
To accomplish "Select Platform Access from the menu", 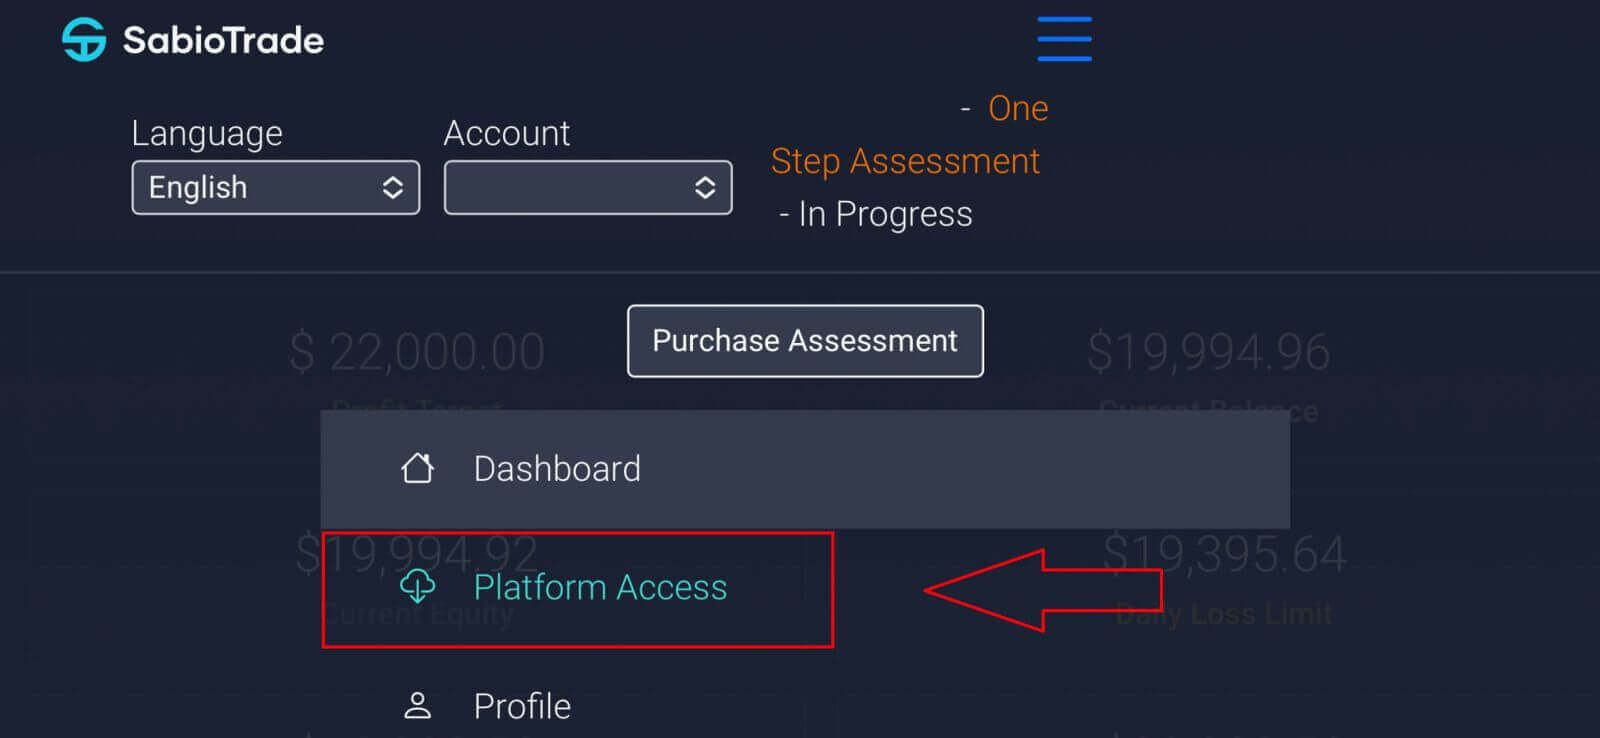I will 599,587.
